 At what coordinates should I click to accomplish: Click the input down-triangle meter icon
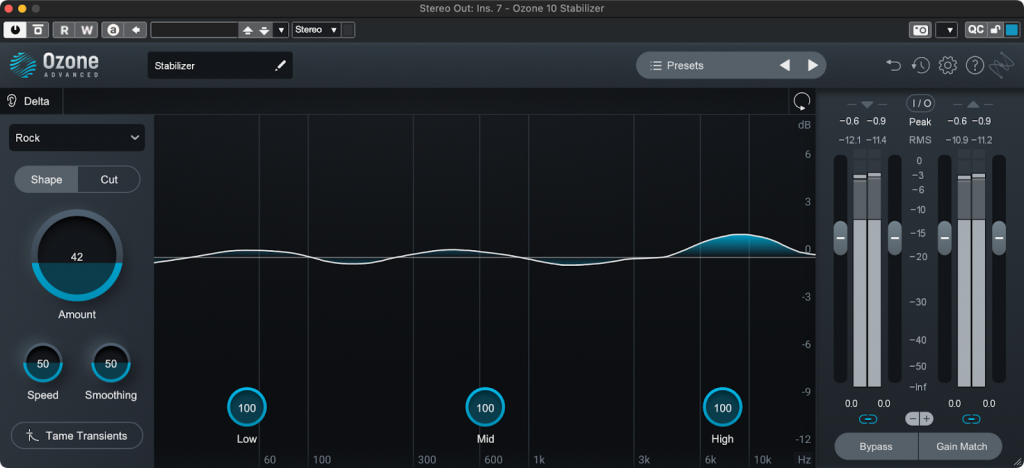point(867,104)
